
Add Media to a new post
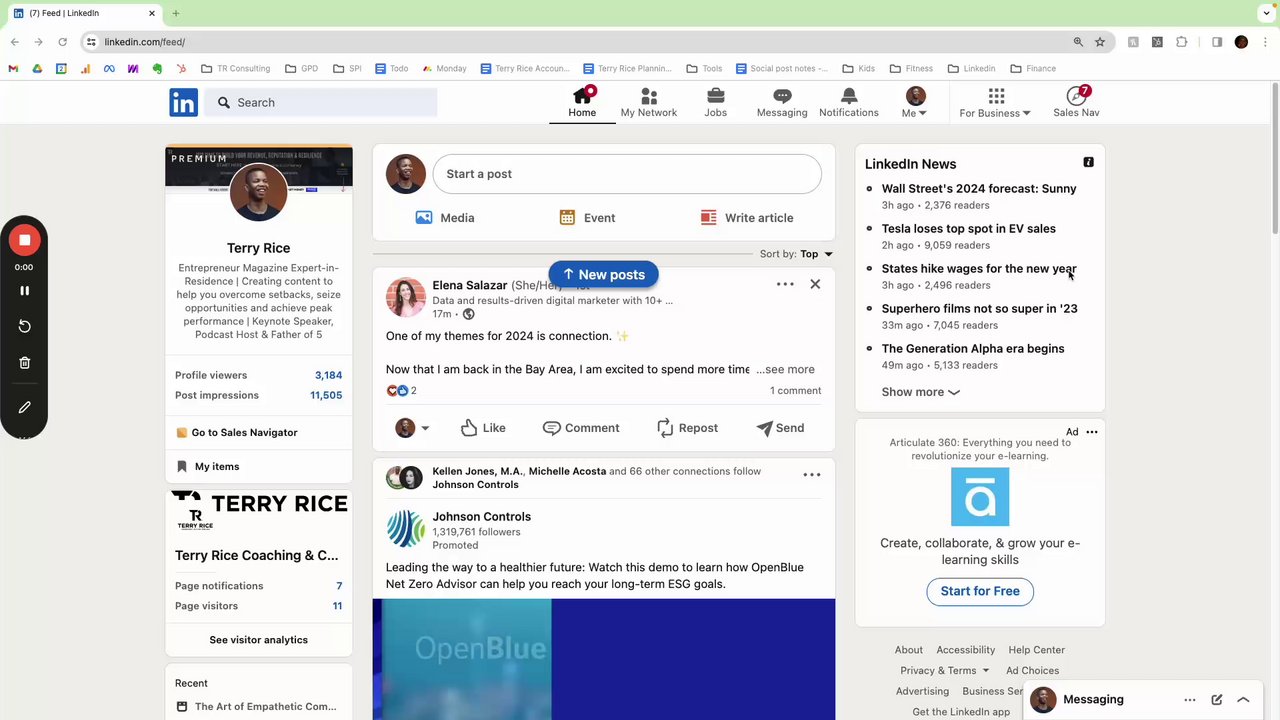coord(445,218)
